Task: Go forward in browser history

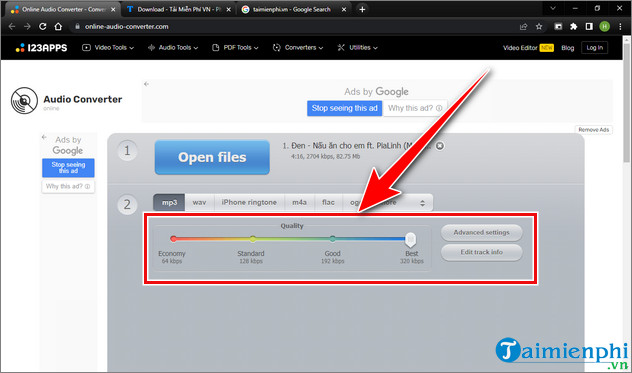Action: tap(27, 27)
